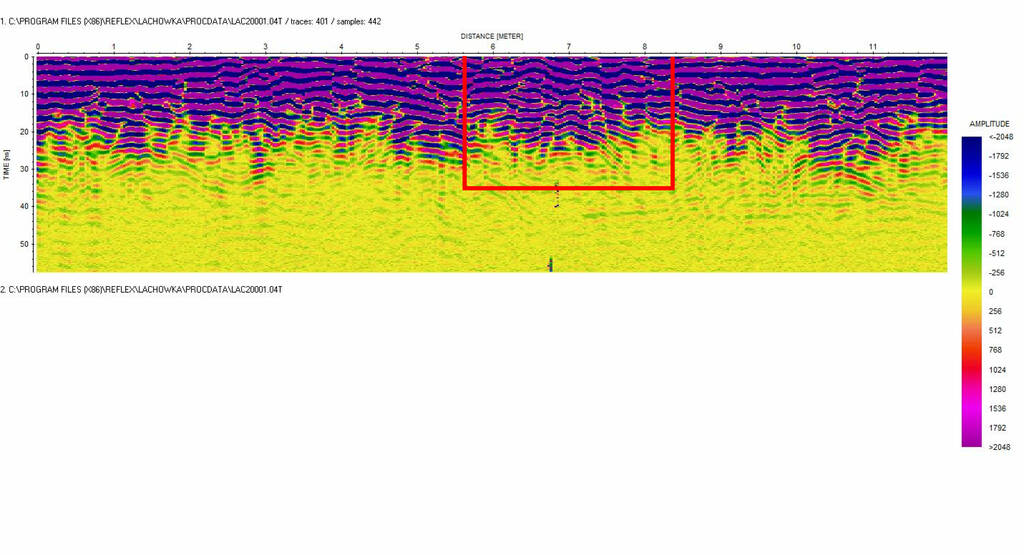Click the yellow zero region of color bar
Viewport: 1024px width, 555px height.
click(971, 292)
